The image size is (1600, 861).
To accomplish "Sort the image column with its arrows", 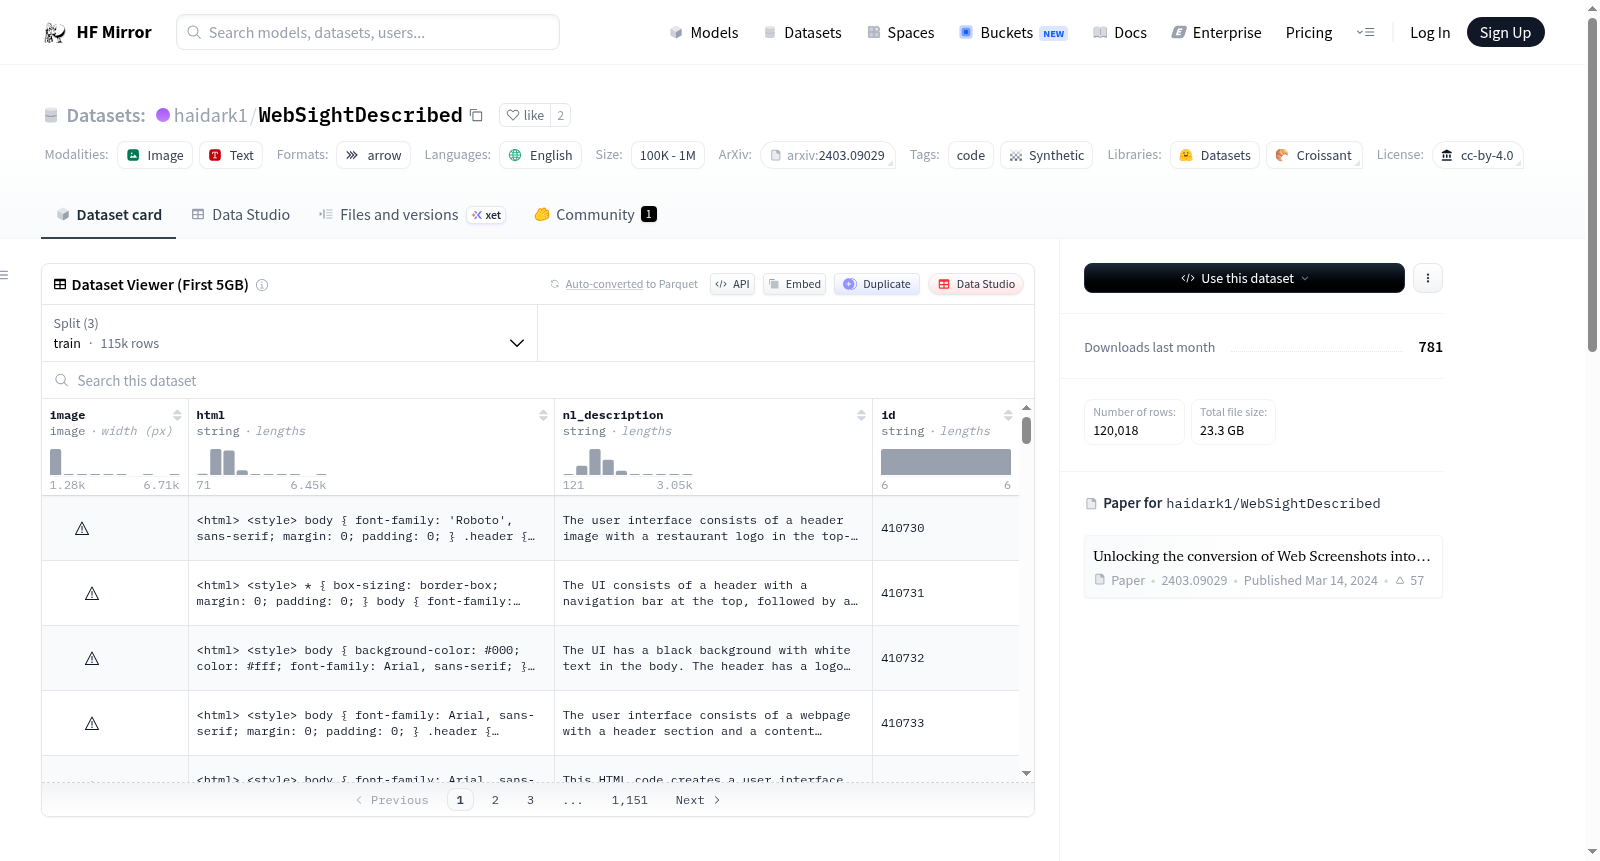I will point(177,415).
